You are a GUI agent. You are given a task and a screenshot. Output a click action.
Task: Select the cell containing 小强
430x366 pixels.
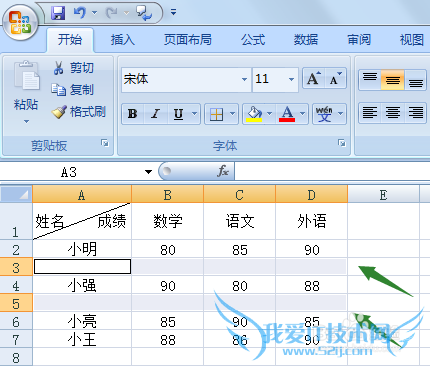[82, 285]
